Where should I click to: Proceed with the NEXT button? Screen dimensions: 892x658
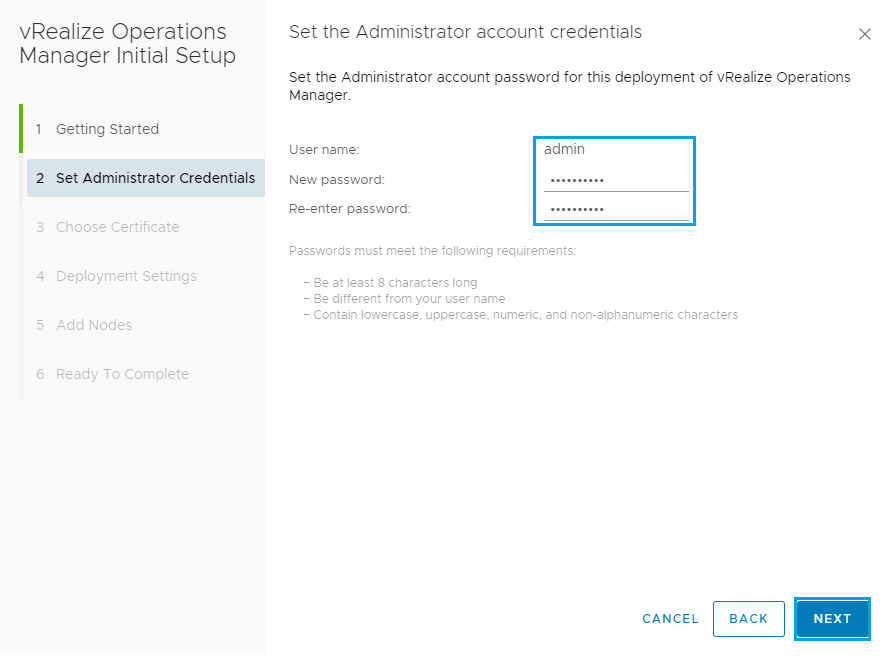832,619
